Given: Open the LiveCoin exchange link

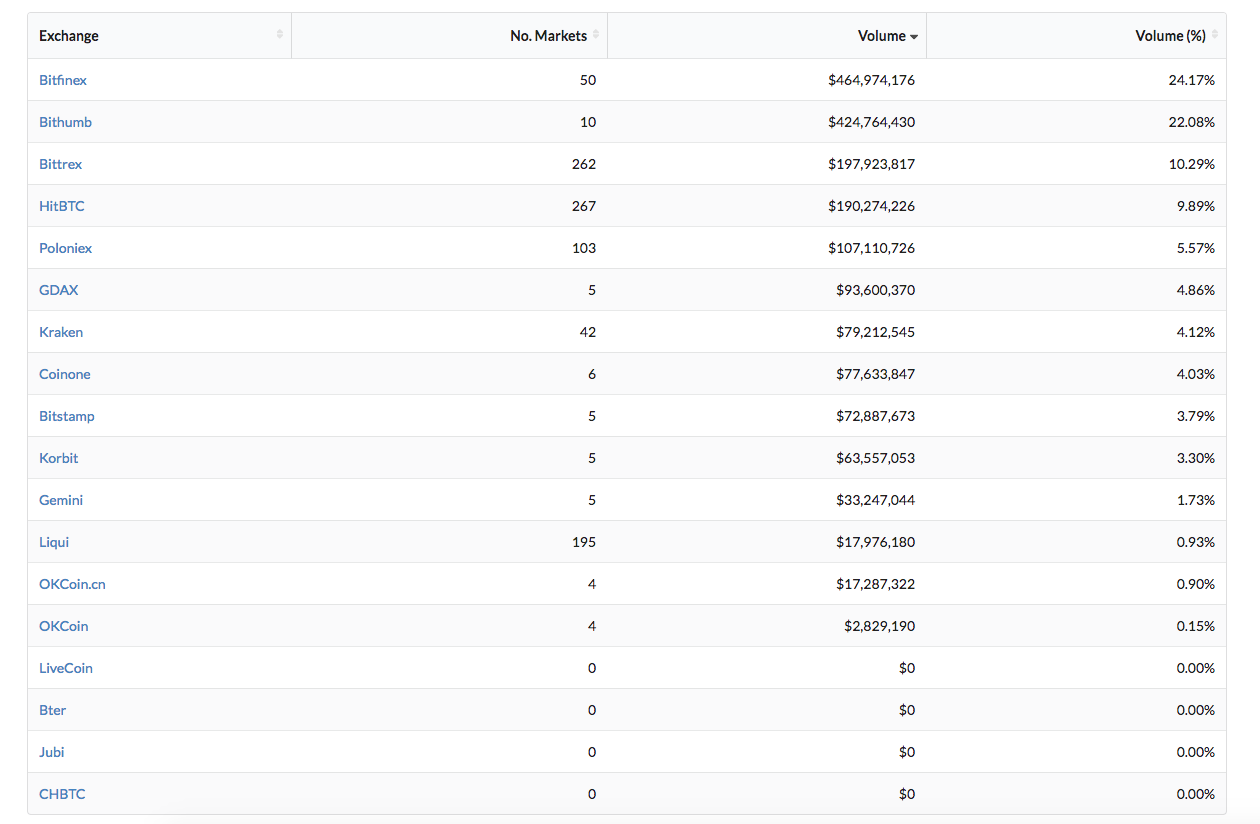Looking at the screenshot, I should point(66,668).
